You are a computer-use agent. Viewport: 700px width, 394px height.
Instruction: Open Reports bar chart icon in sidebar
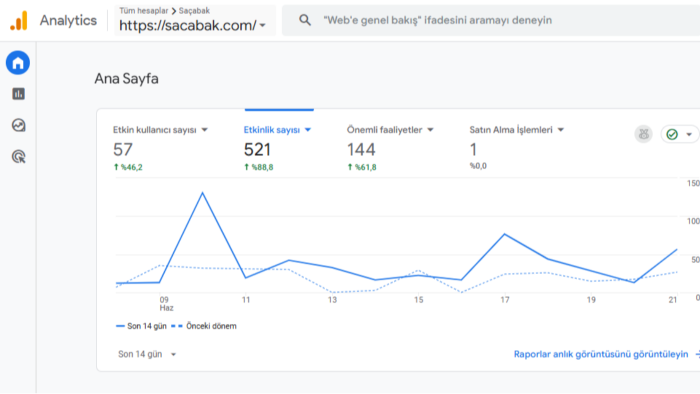[18, 94]
